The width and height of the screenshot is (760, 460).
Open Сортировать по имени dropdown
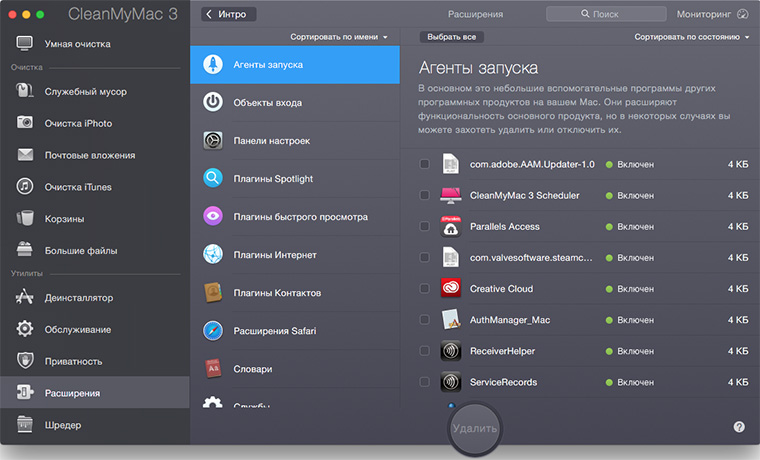[x=339, y=37]
